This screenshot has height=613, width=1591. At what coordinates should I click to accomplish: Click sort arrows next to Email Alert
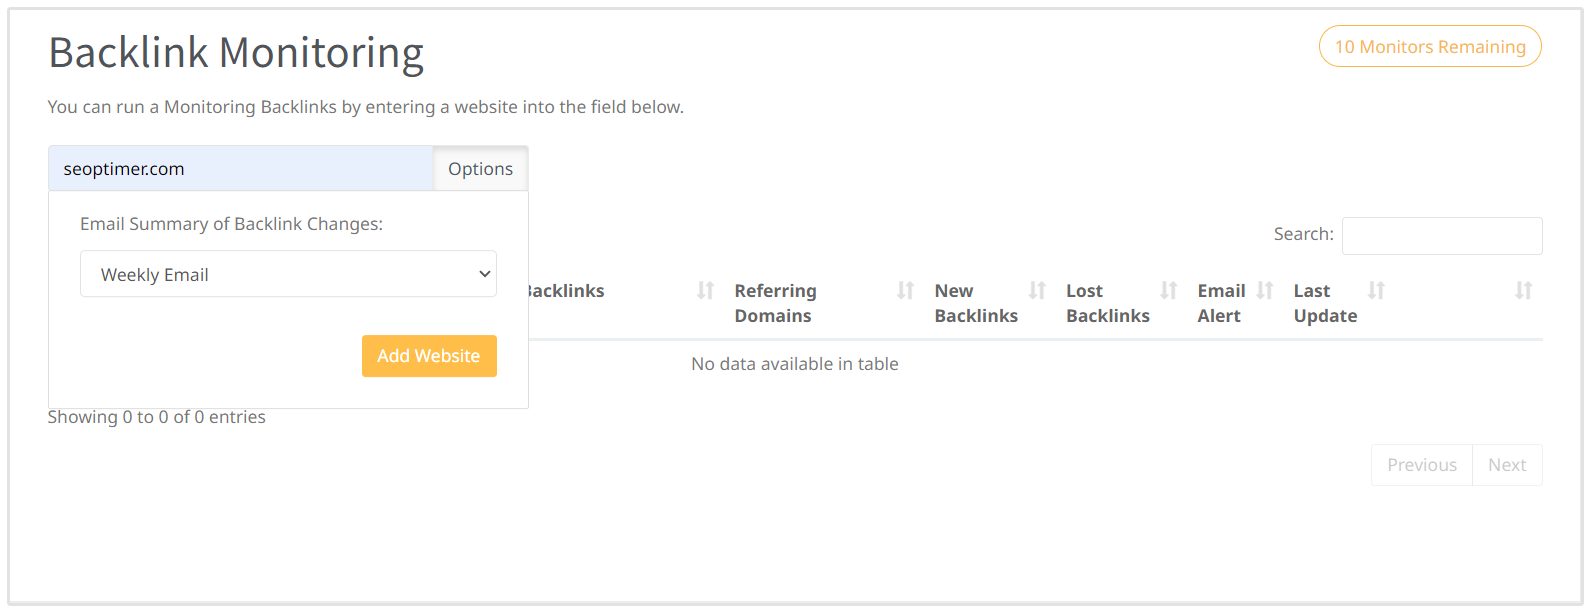coord(1264,291)
